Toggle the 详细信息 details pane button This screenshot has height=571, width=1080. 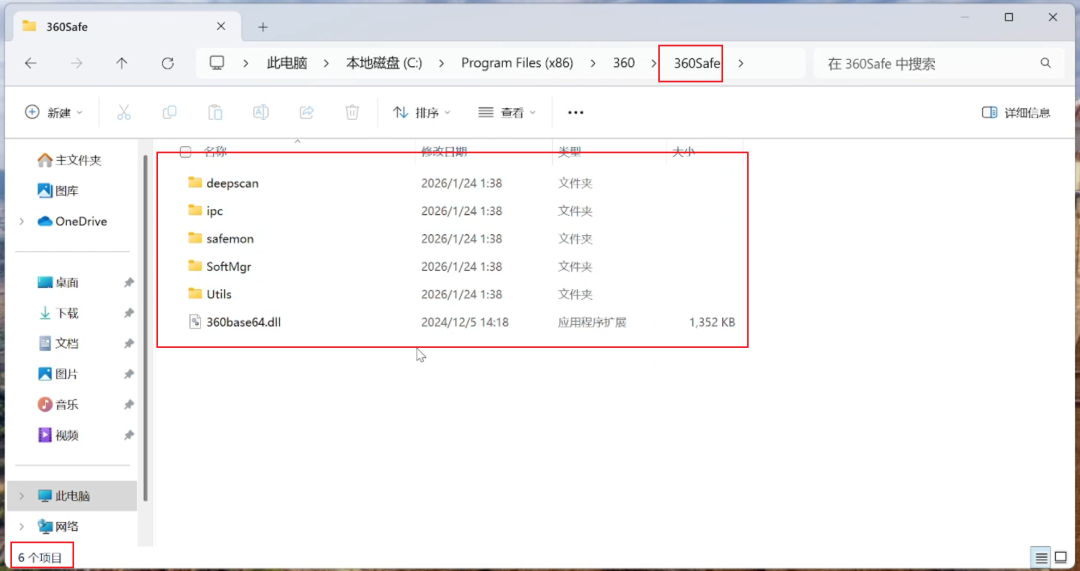(1017, 112)
